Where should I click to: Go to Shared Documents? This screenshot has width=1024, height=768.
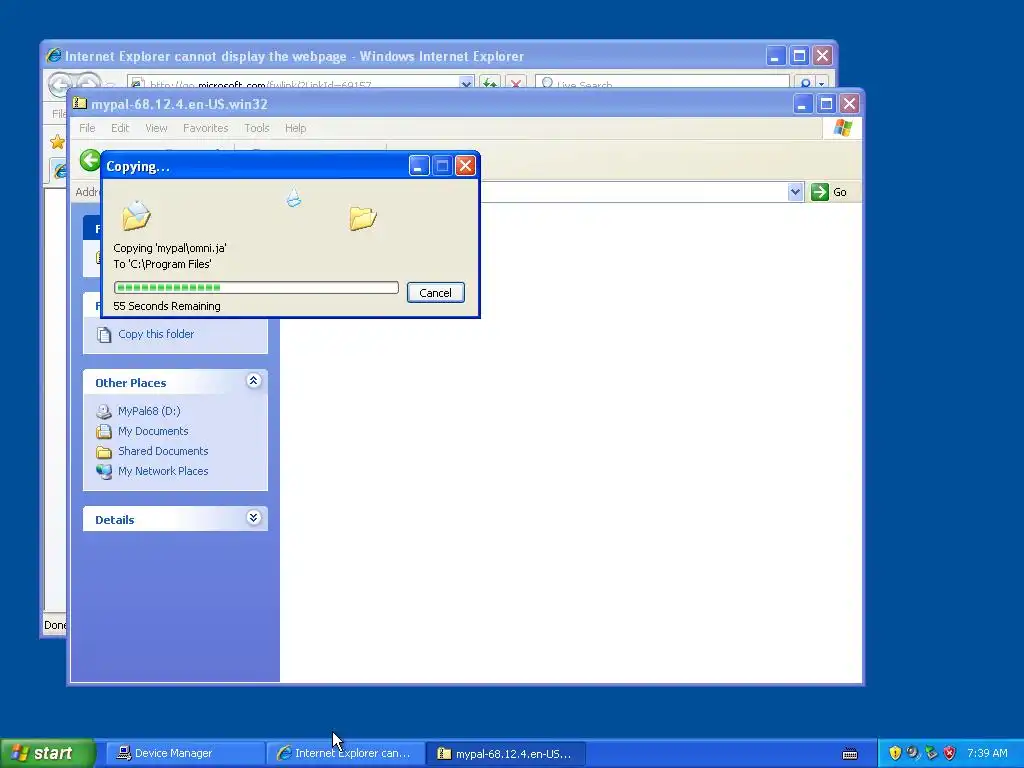point(163,451)
